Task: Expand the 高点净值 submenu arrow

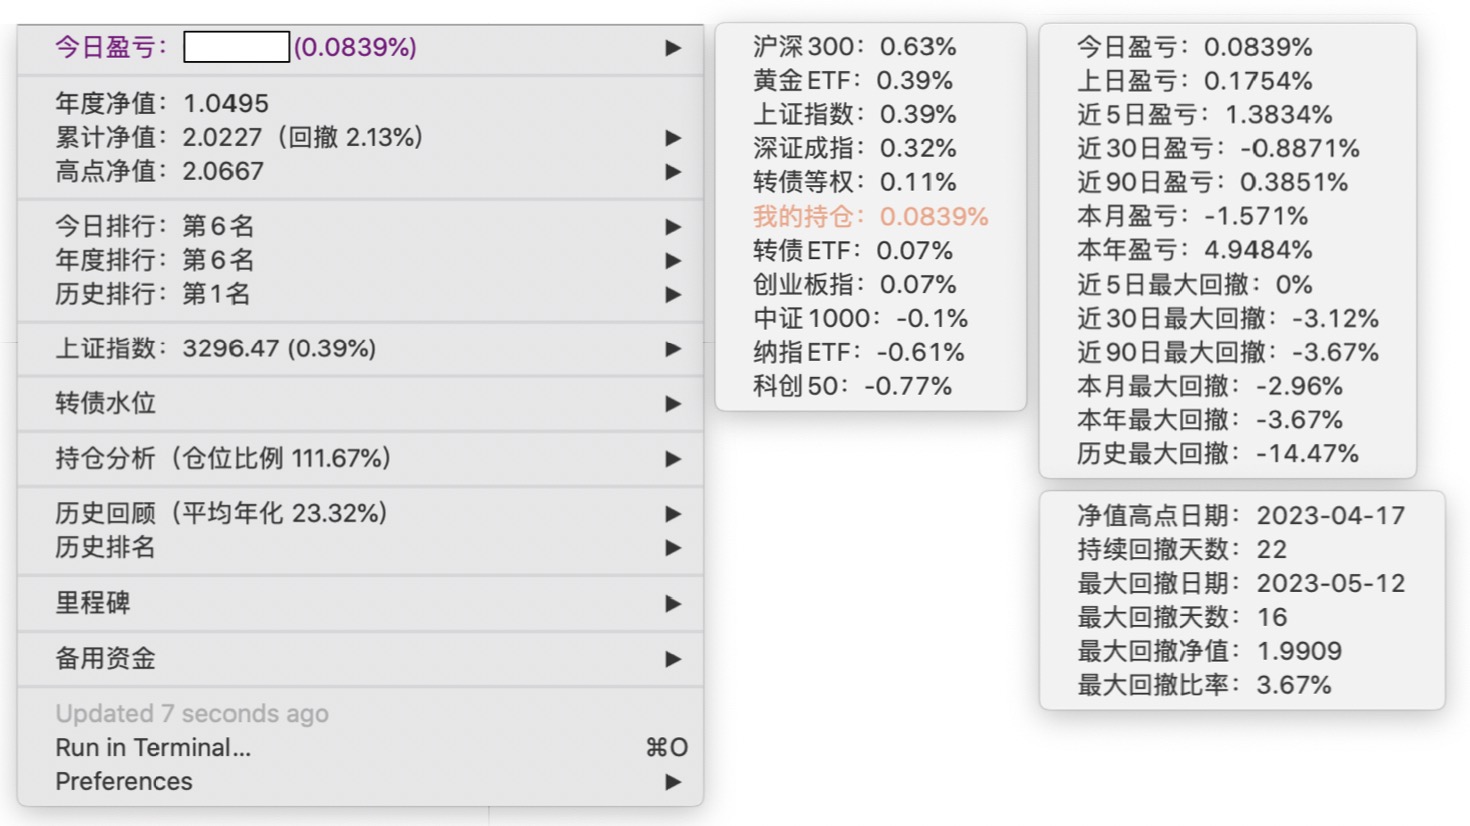Action: [x=673, y=172]
